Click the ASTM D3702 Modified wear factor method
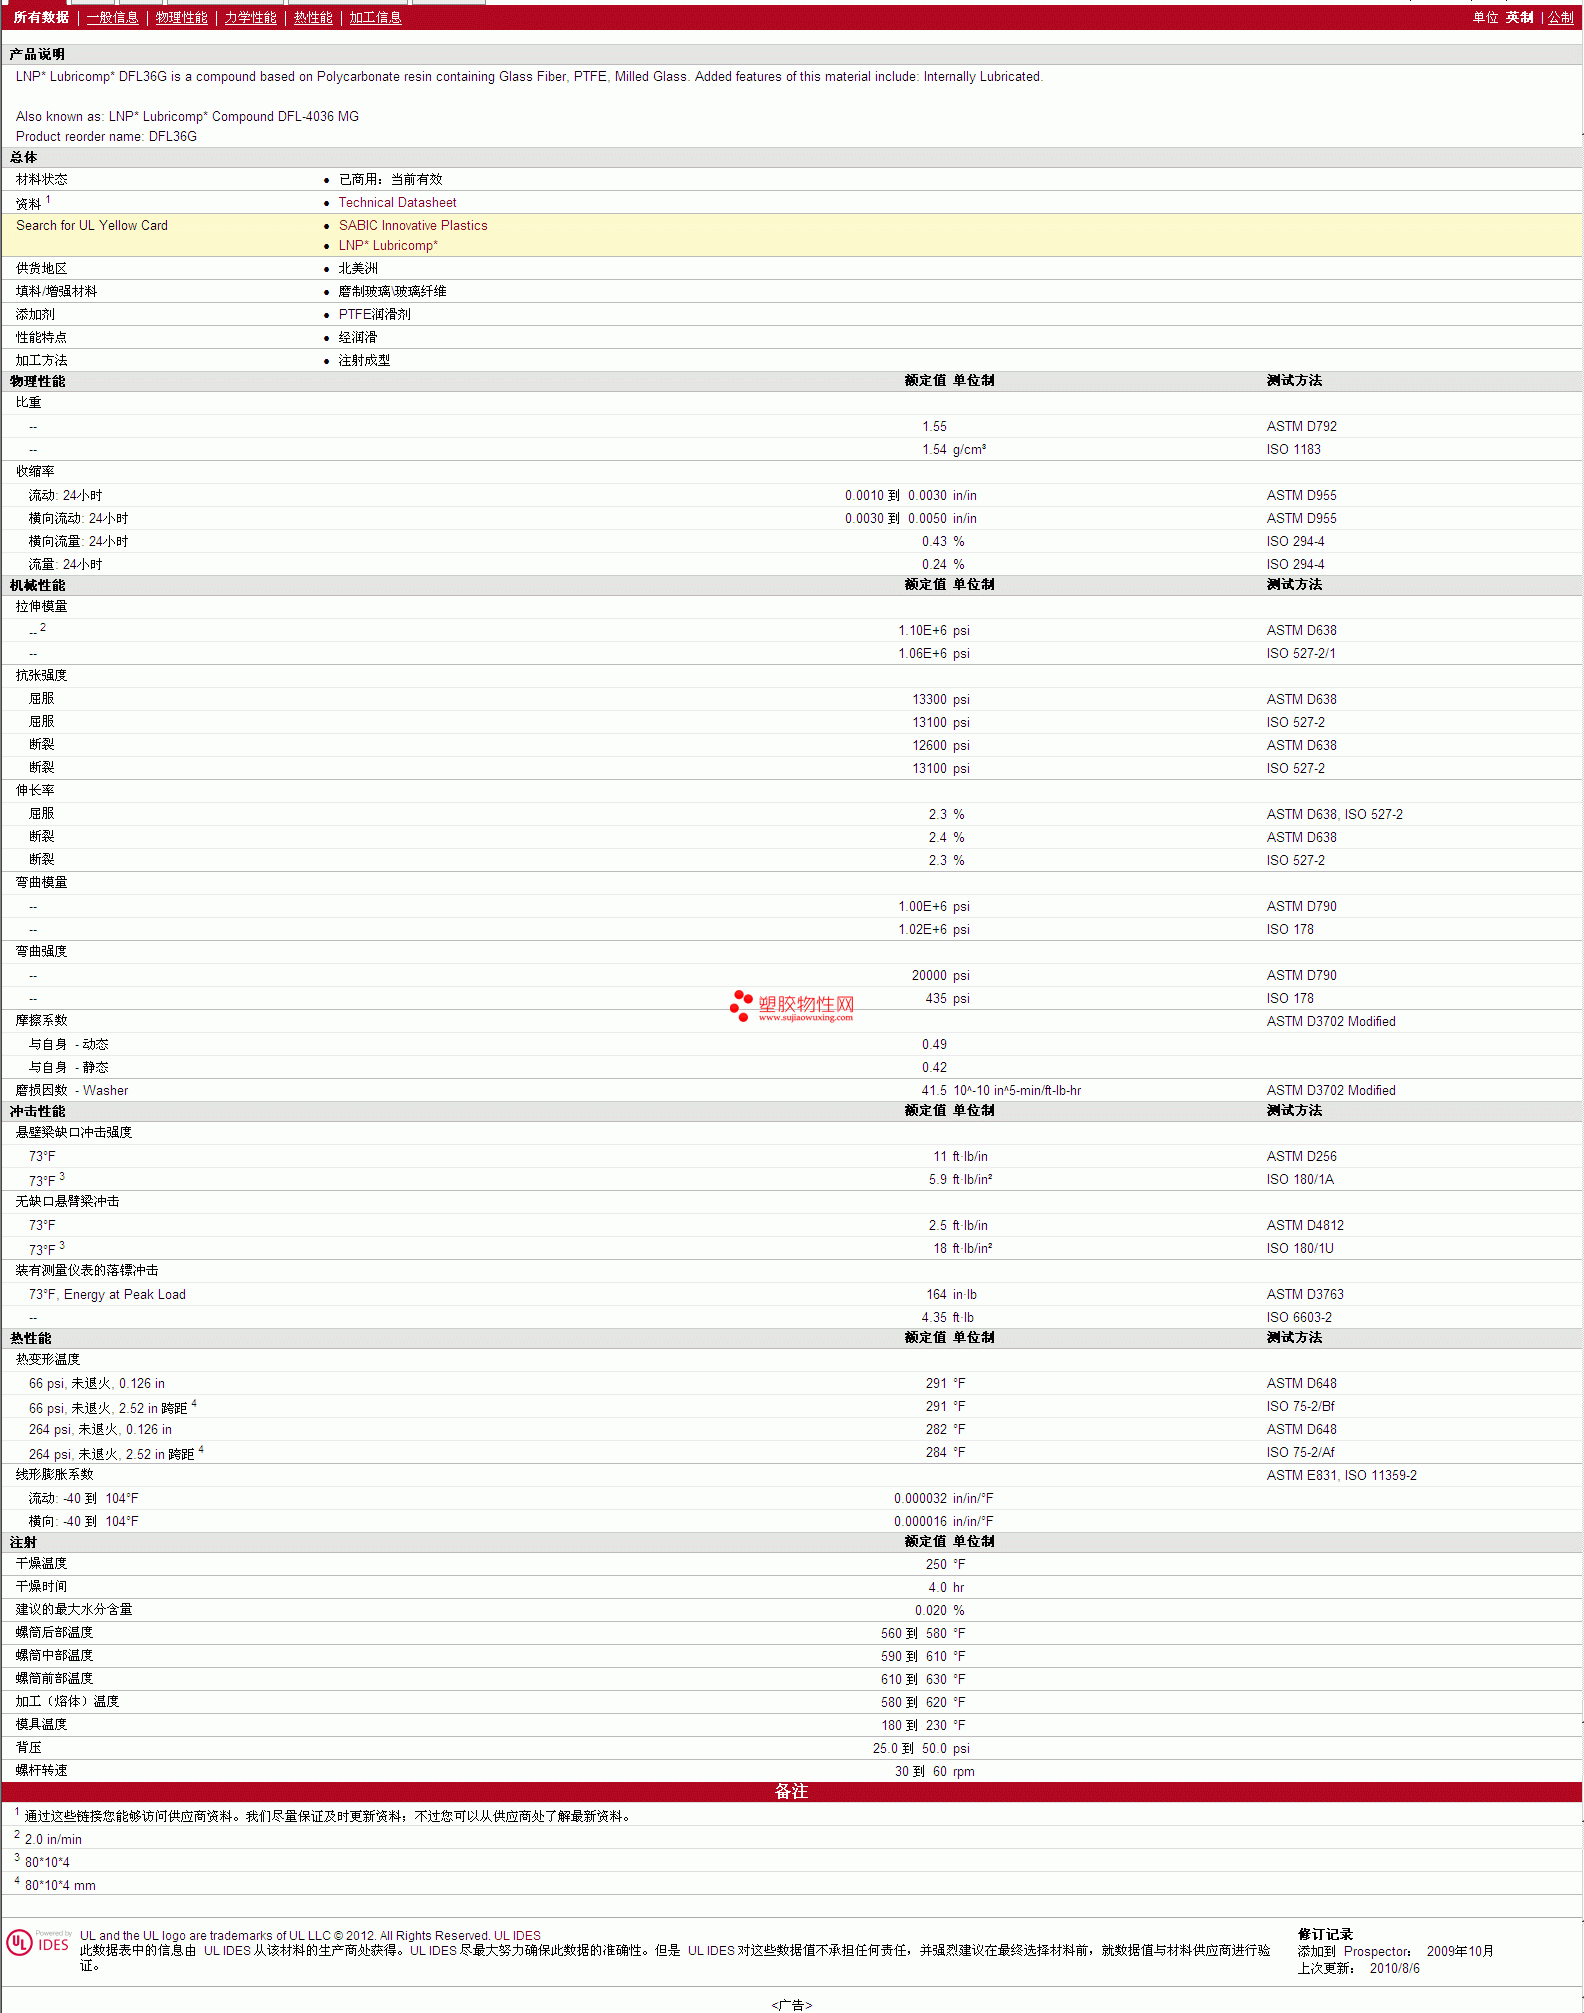 tap(1331, 1091)
